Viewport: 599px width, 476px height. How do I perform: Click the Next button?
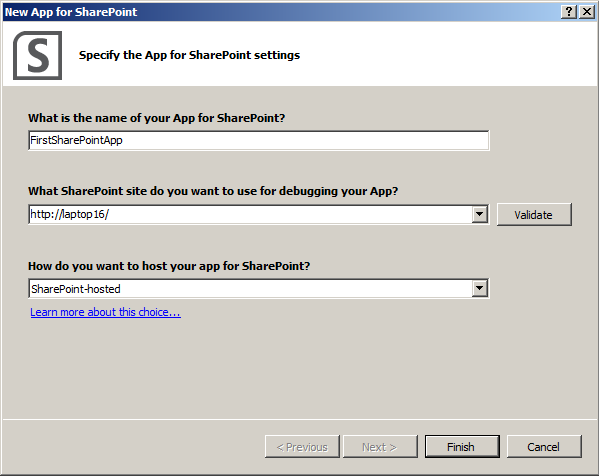point(380,447)
